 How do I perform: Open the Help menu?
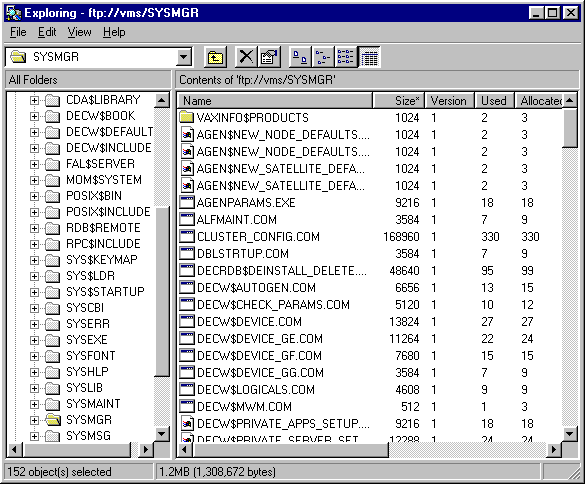click(x=114, y=32)
